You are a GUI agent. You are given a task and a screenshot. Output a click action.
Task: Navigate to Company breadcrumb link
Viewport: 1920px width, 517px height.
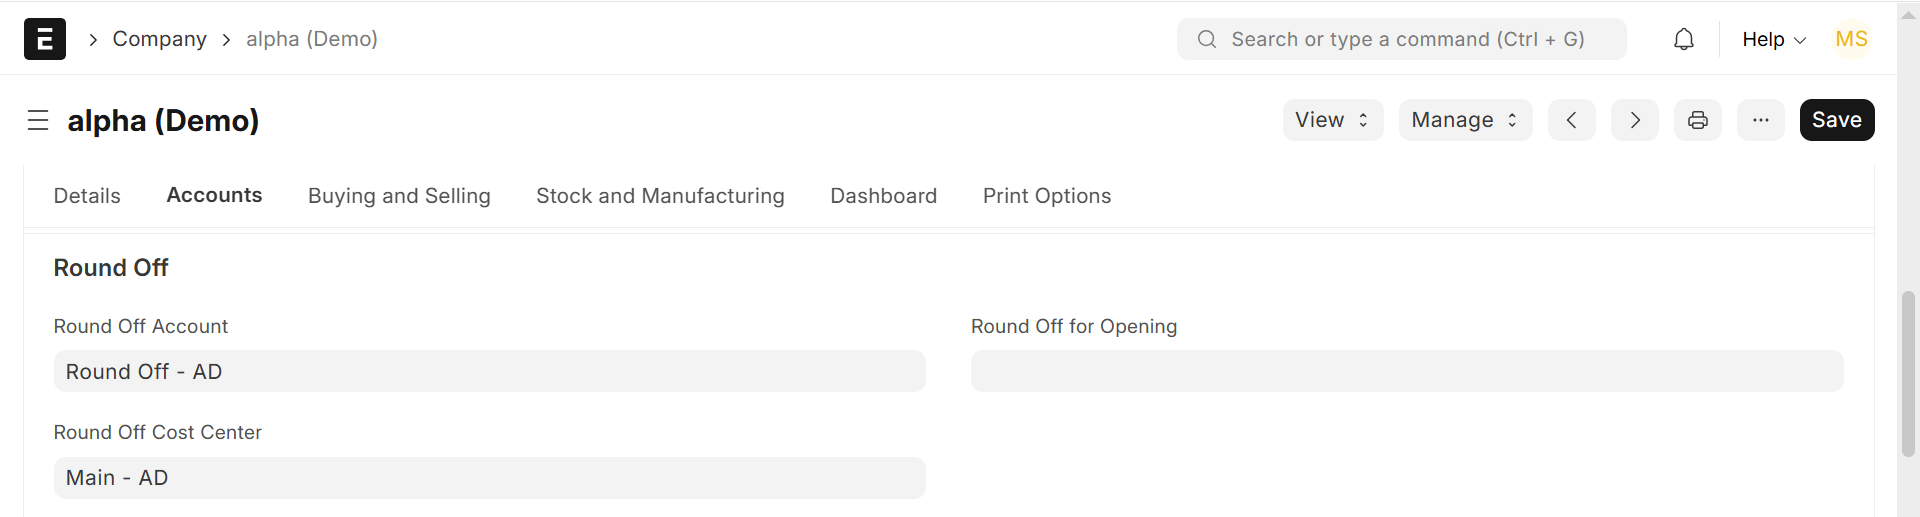click(159, 39)
